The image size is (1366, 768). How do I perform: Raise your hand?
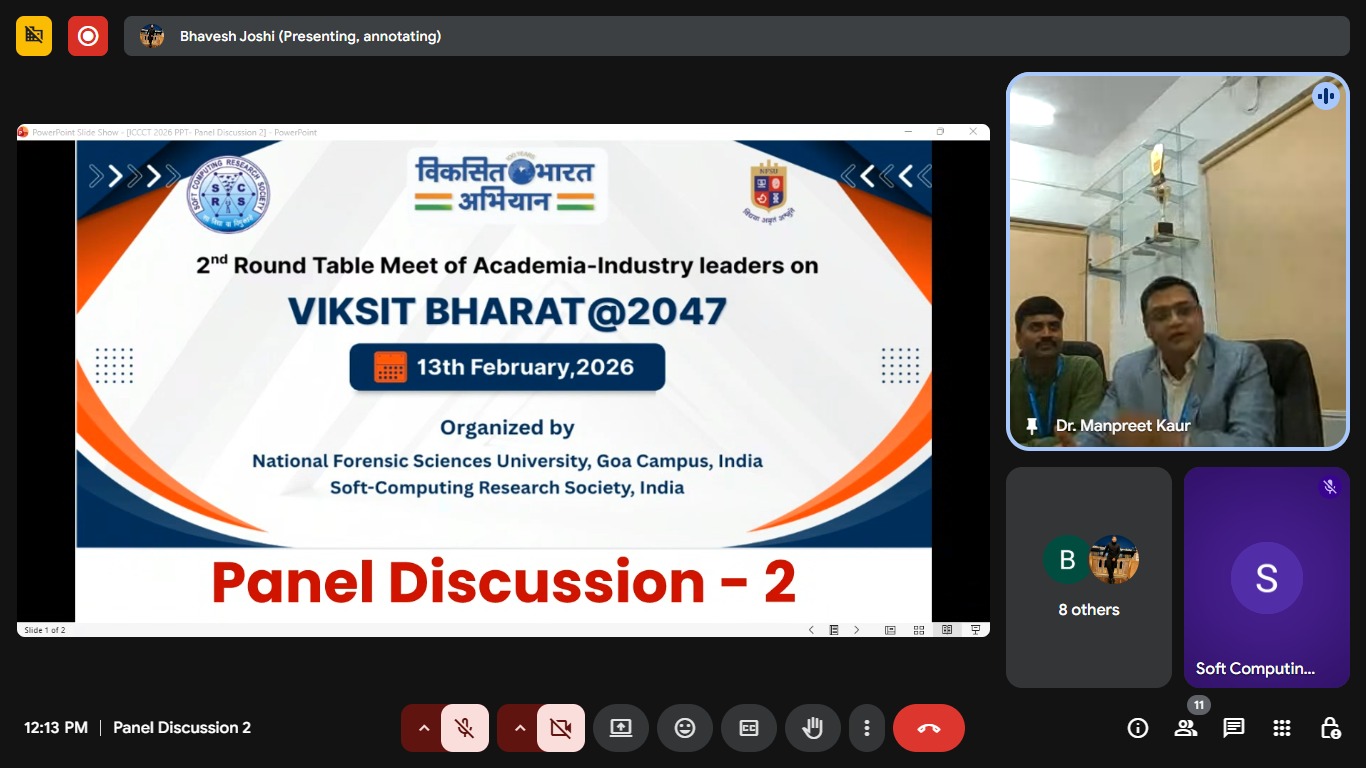click(813, 728)
